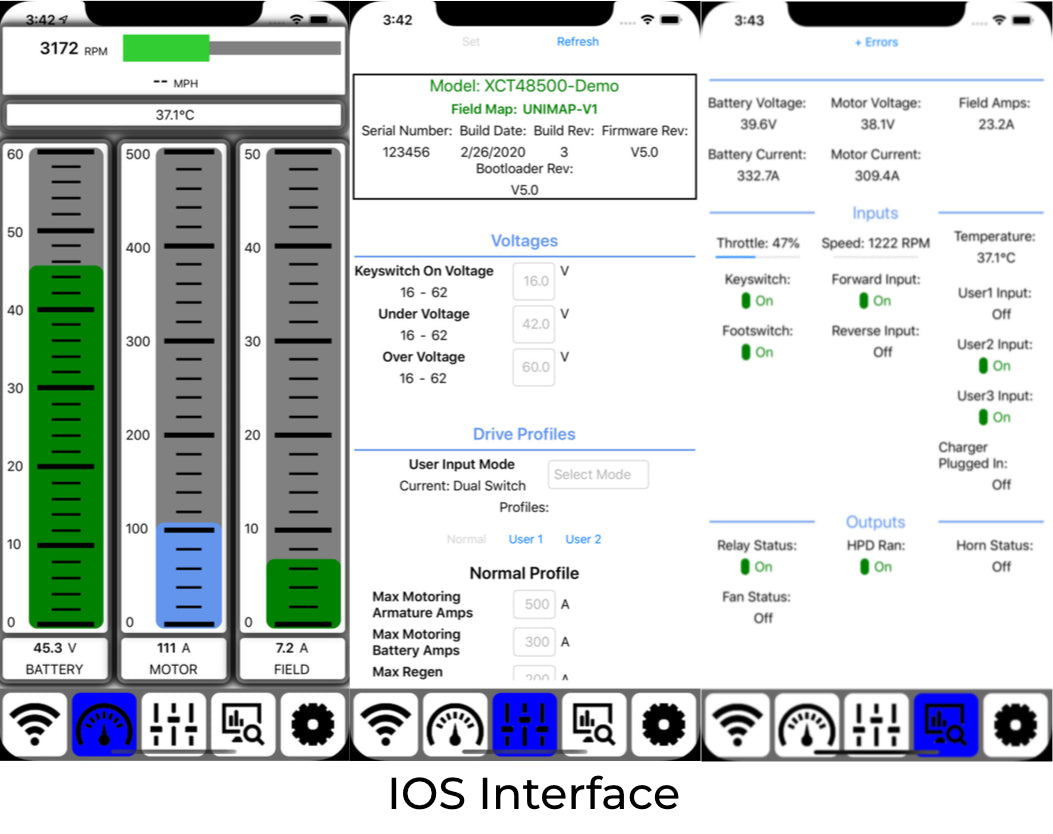Tap the sliders parameters icon on the left gauge screen
Screen dimensions: 1053x834
(x=174, y=724)
